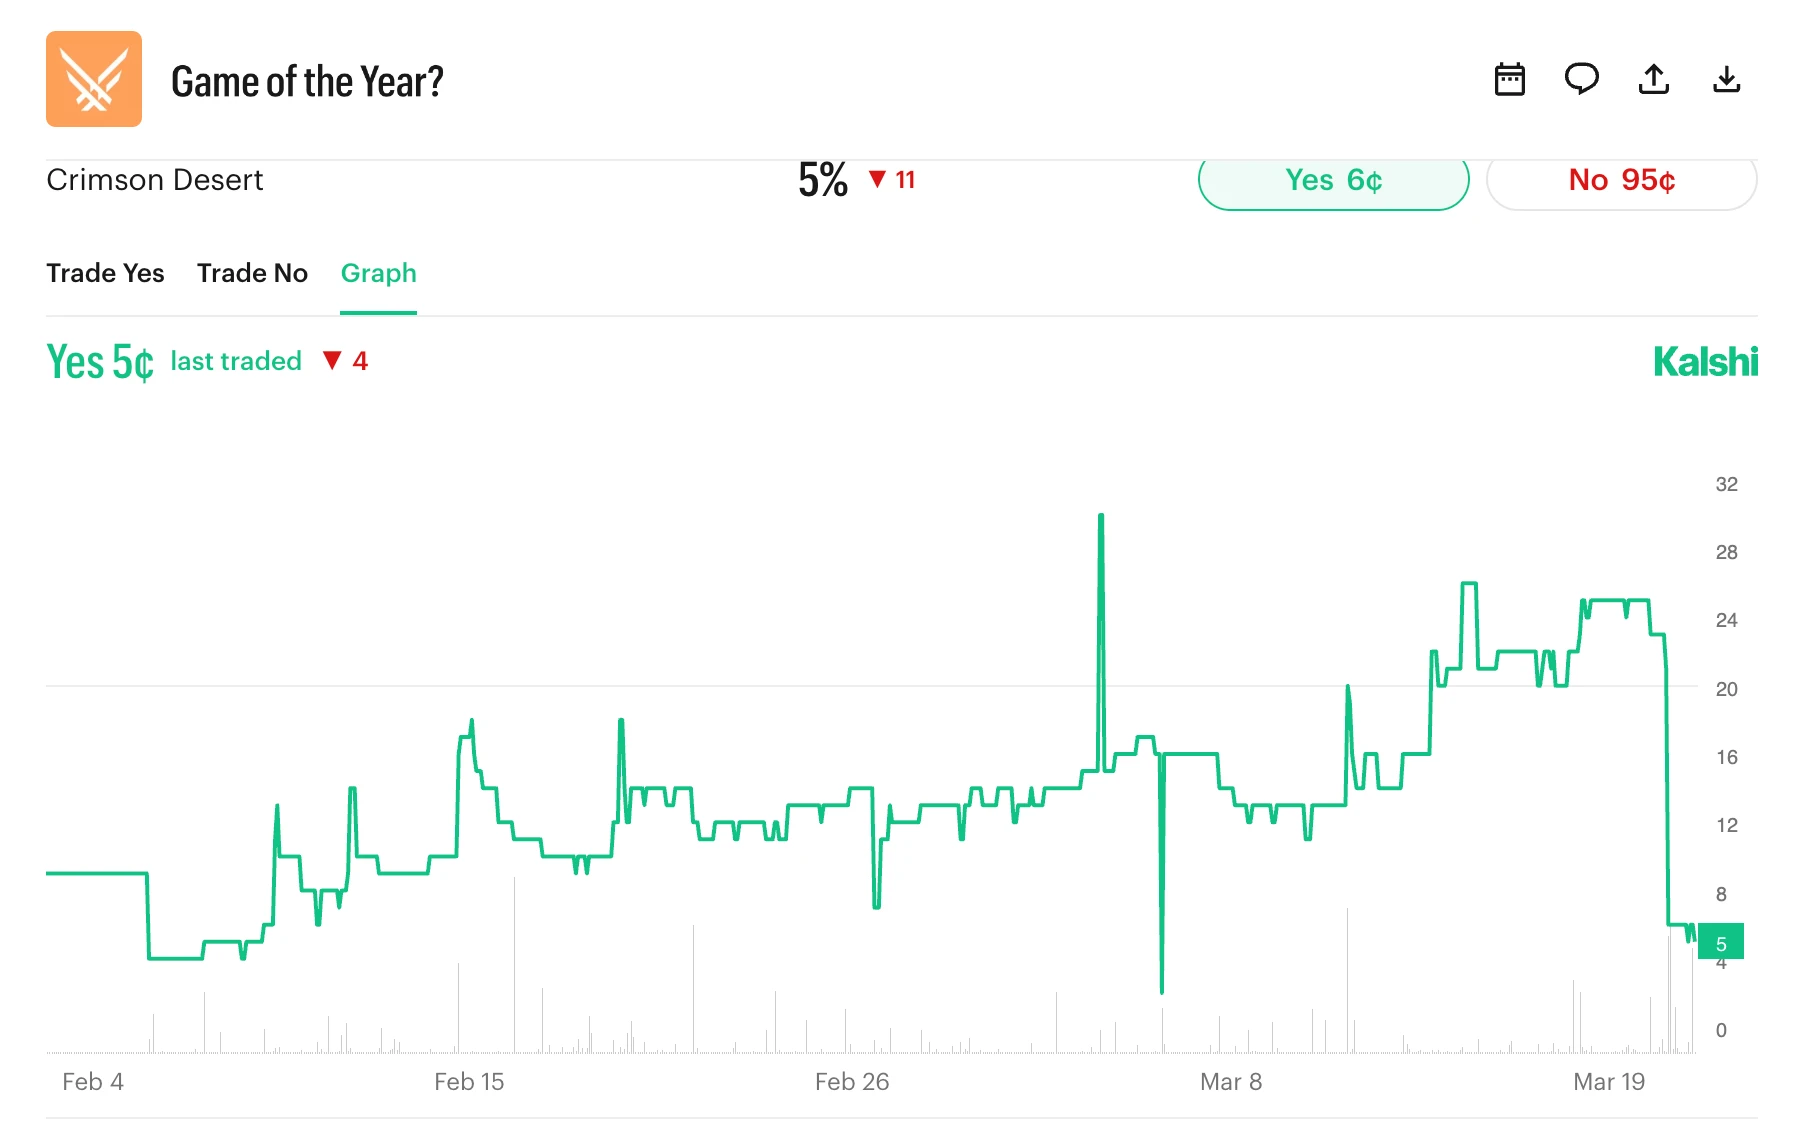Click the Game of the Year? title
The width and height of the screenshot is (1814, 1139).
click(307, 82)
